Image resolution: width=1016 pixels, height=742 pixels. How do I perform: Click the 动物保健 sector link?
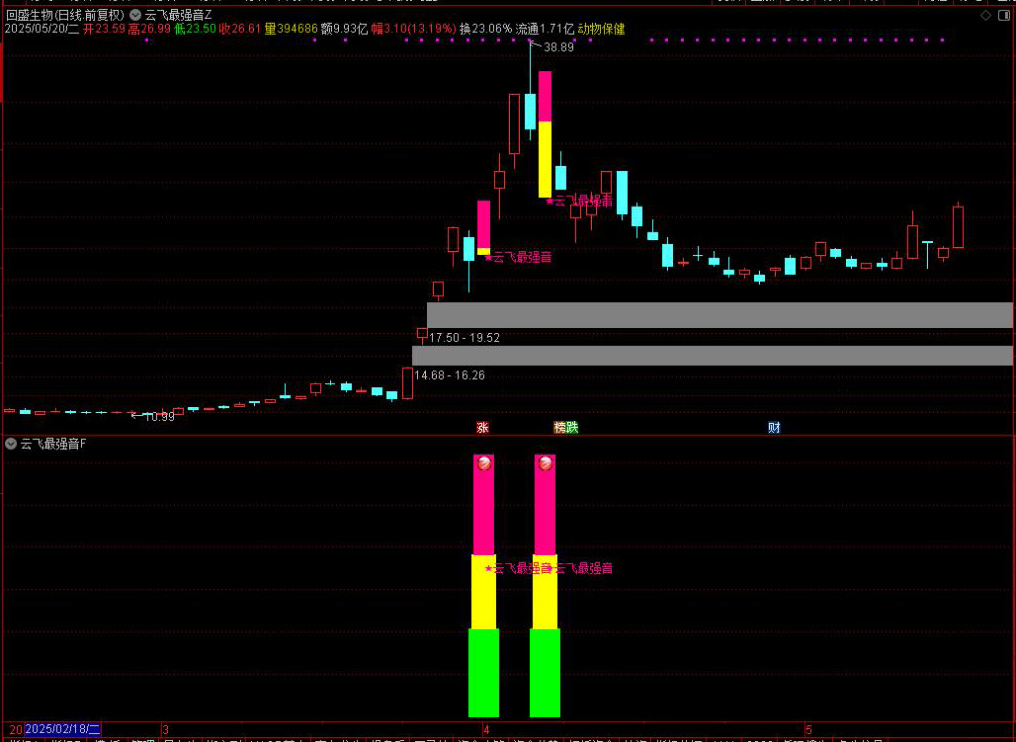click(601, 29)
